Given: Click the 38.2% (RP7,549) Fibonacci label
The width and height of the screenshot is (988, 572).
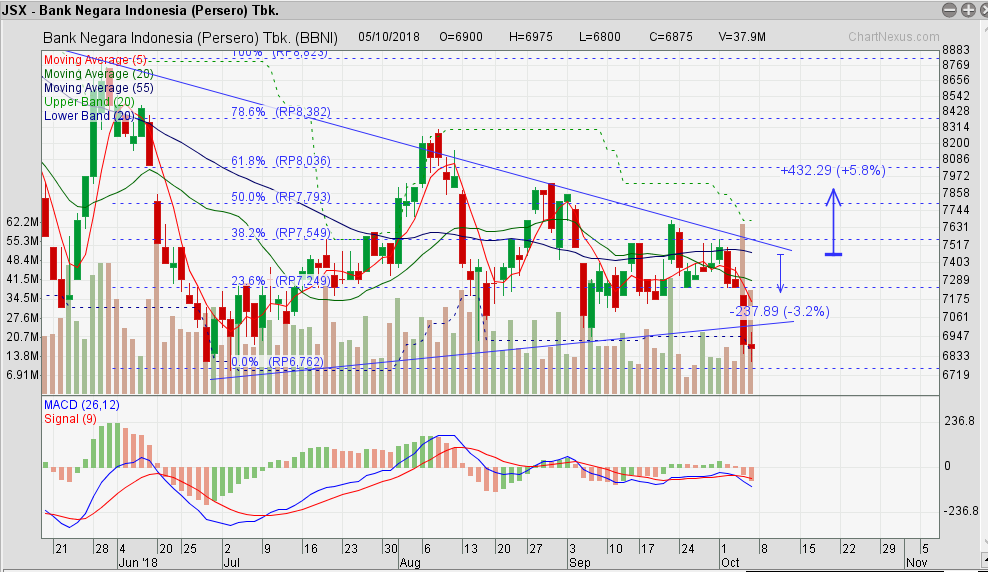Looking at the screenshot, I should 280,233.
